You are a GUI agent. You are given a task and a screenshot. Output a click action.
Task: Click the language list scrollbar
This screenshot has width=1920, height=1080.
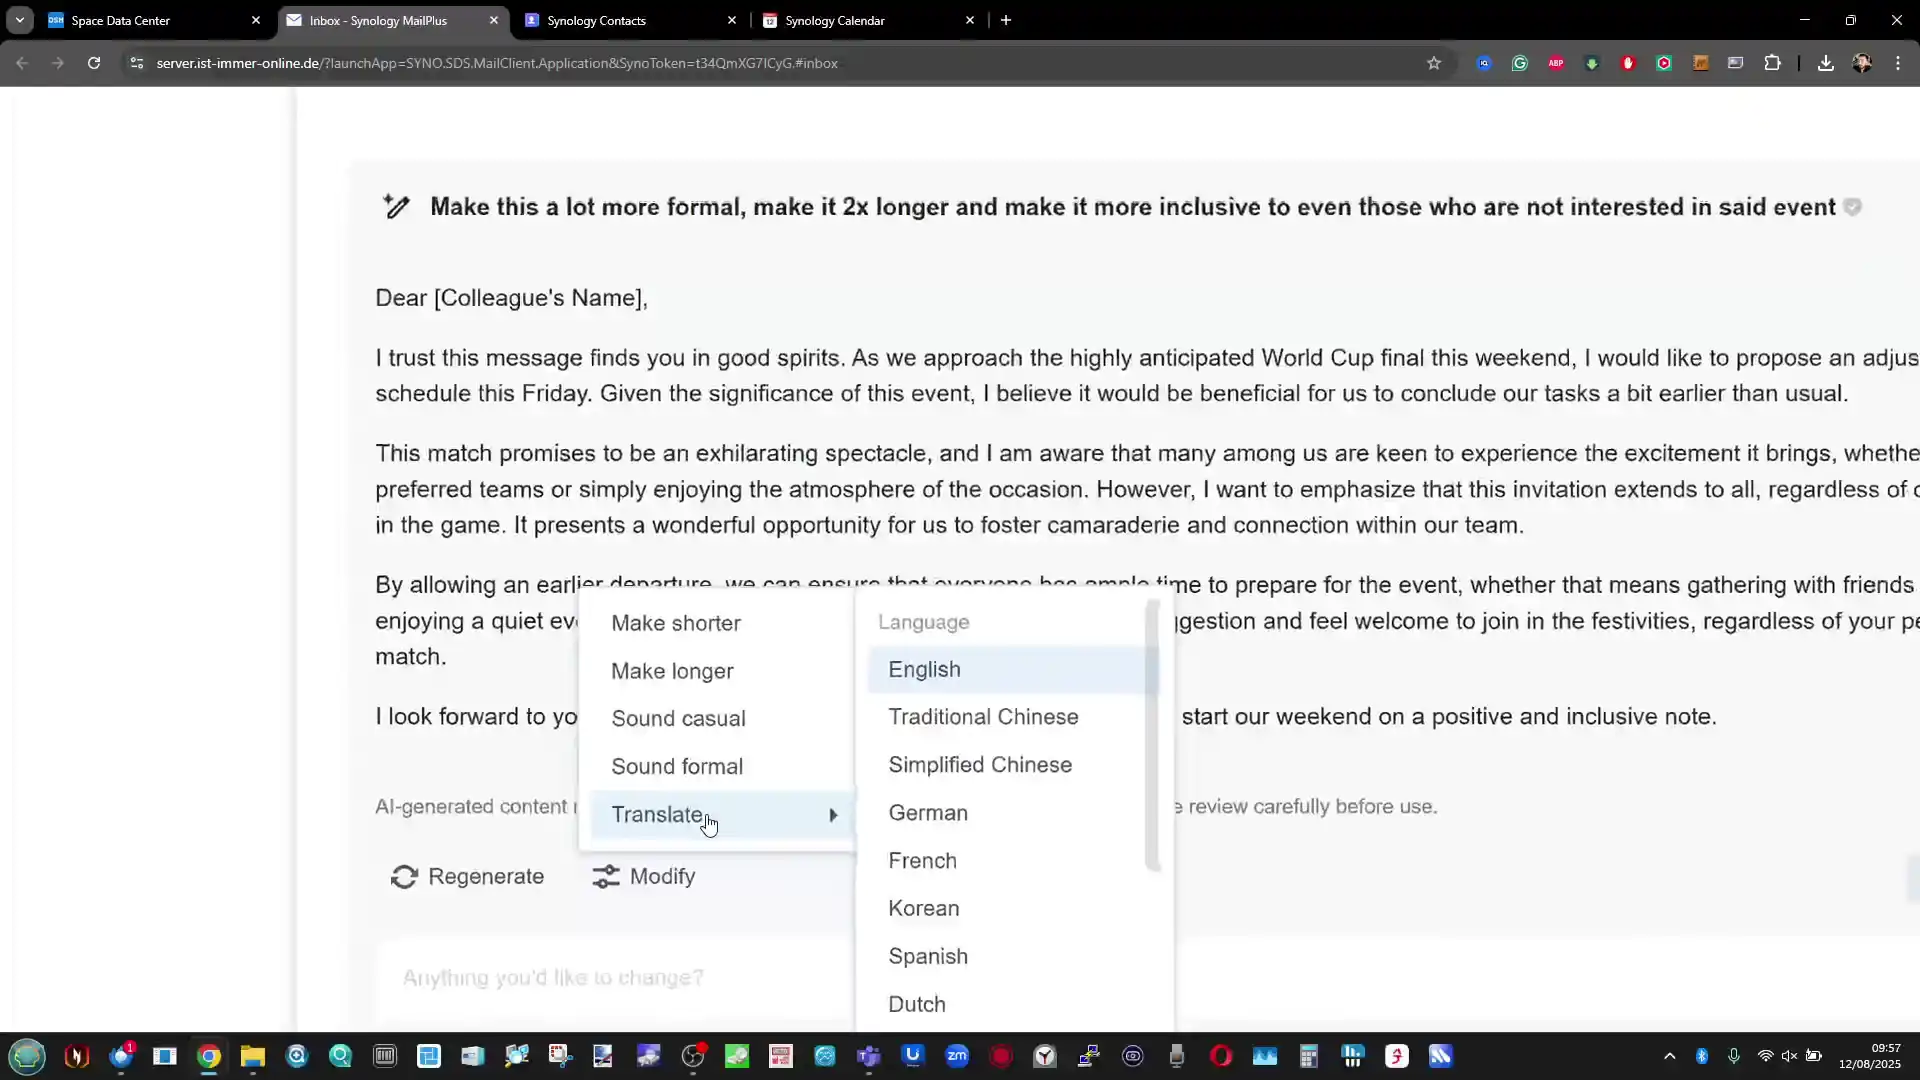tap(1153, 735)
